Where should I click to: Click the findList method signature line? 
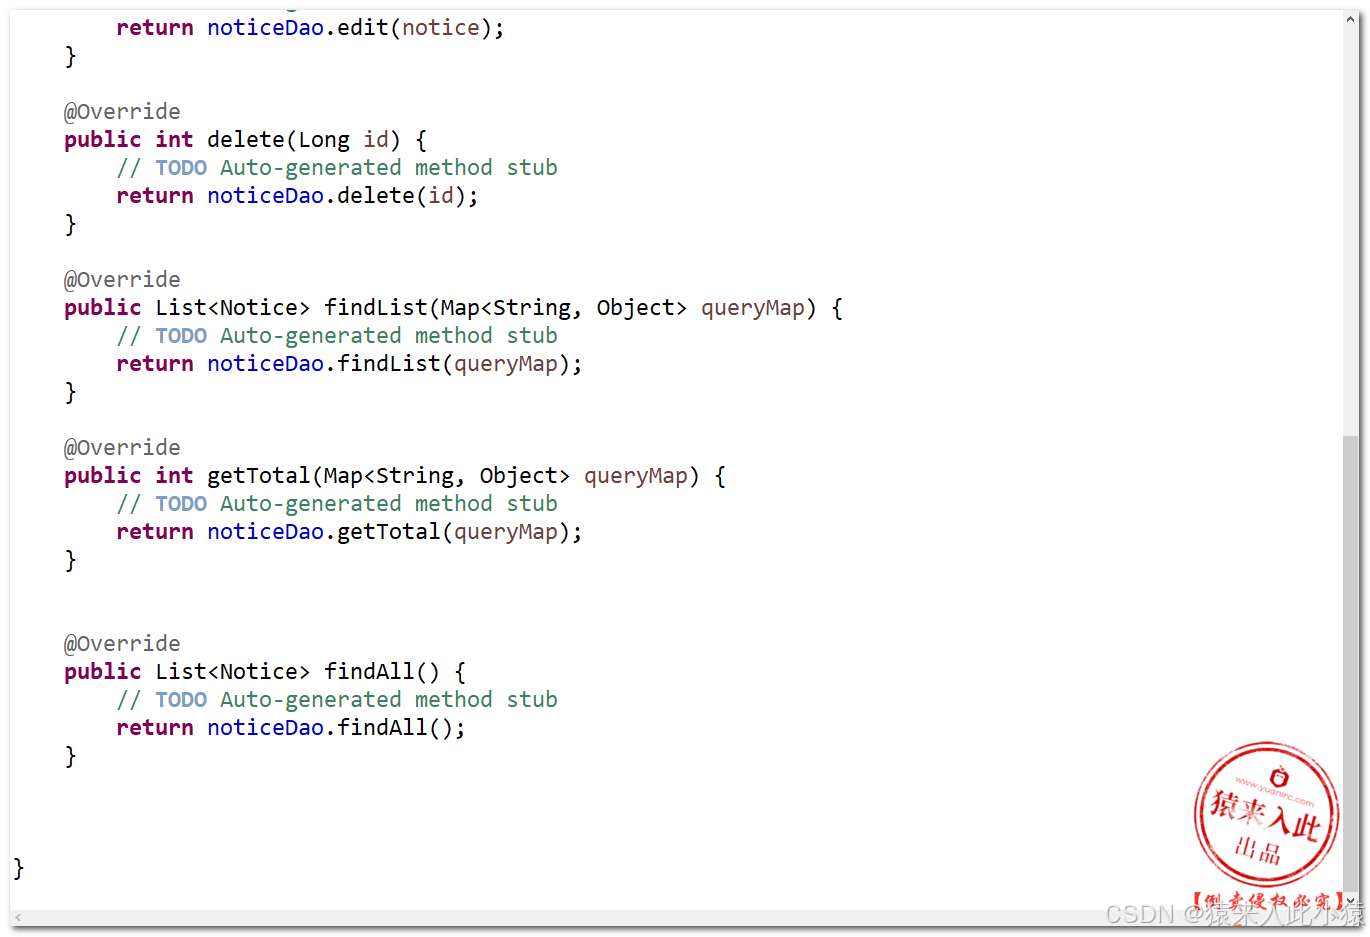coord(453,308)
